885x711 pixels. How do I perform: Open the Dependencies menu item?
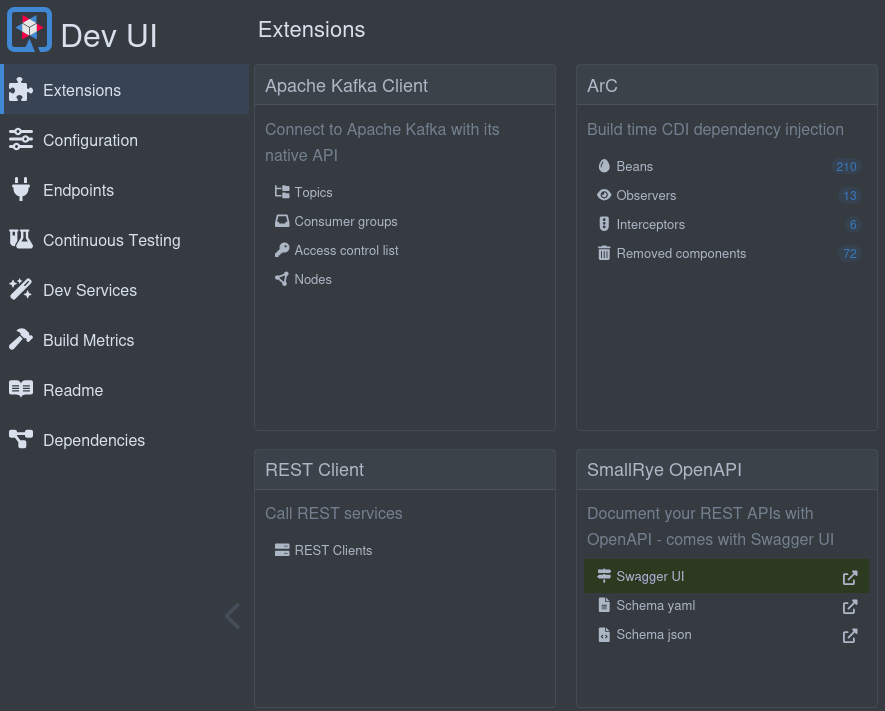point(93,440)
